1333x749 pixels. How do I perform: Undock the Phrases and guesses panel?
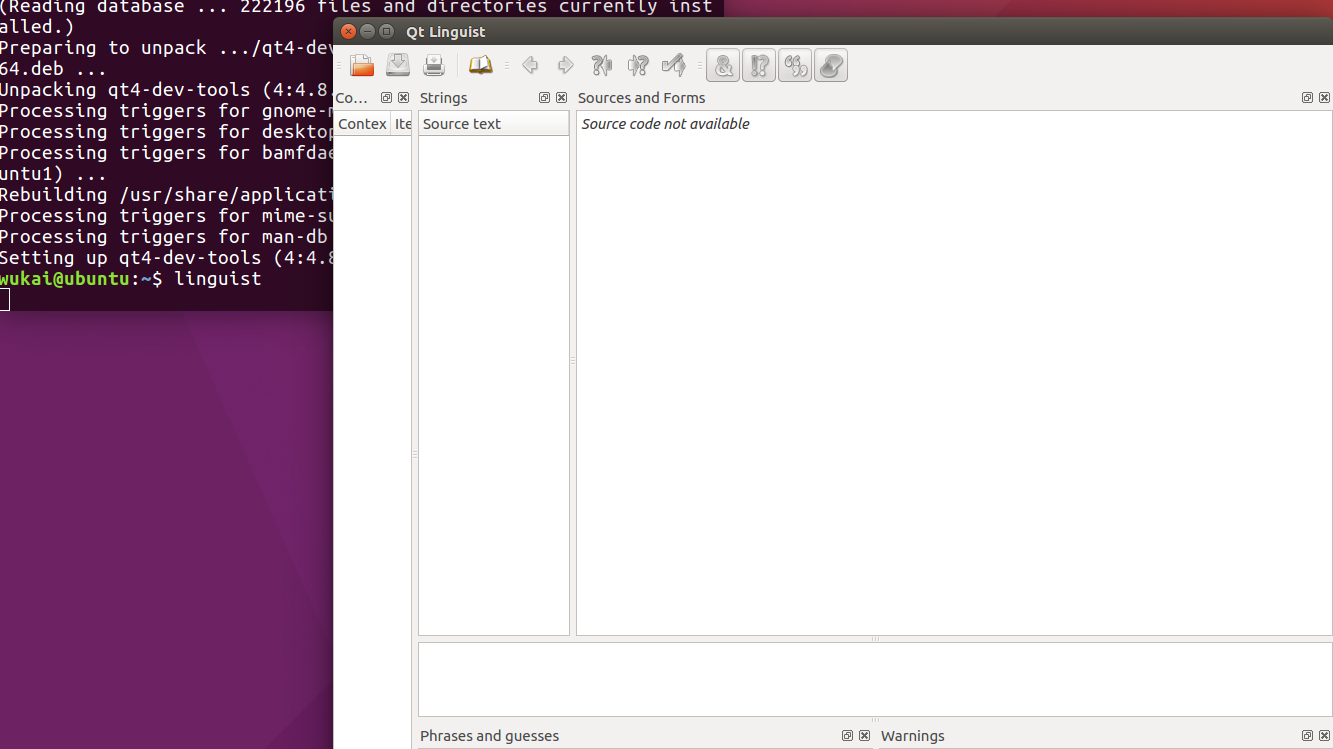tap(847, 735)
